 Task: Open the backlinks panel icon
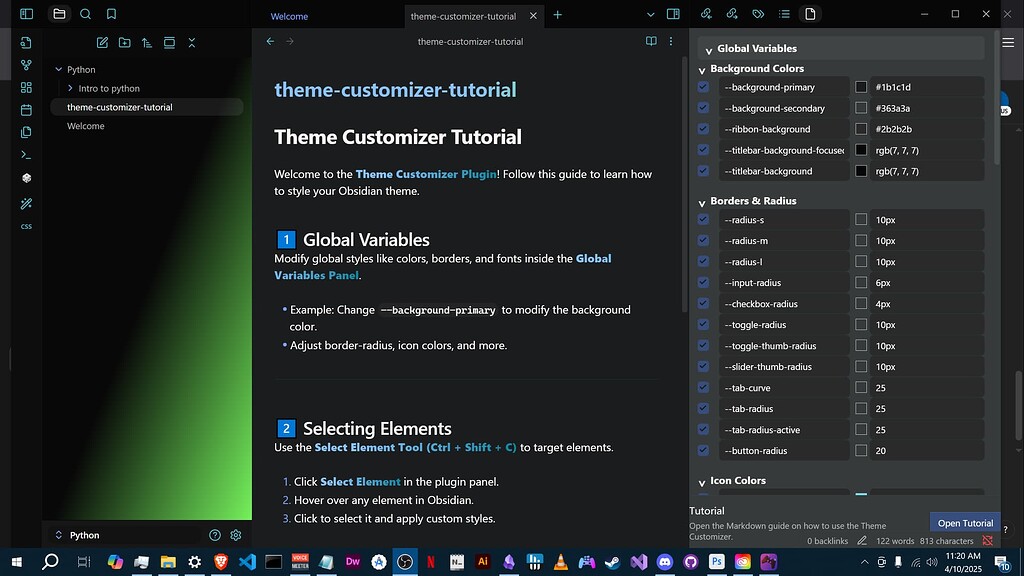pyautogui.click(x=706, y=15)
